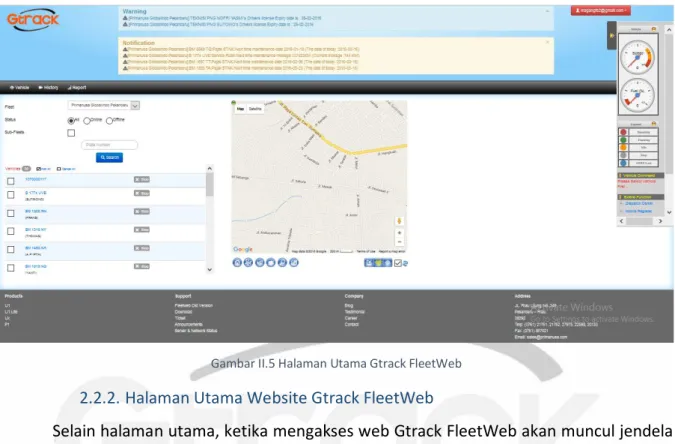The width and height of the screenshot is (675, 444).
Task: Tick the checkbox of the BM 1315 vehicle row
Action: [x=11, y=231]
